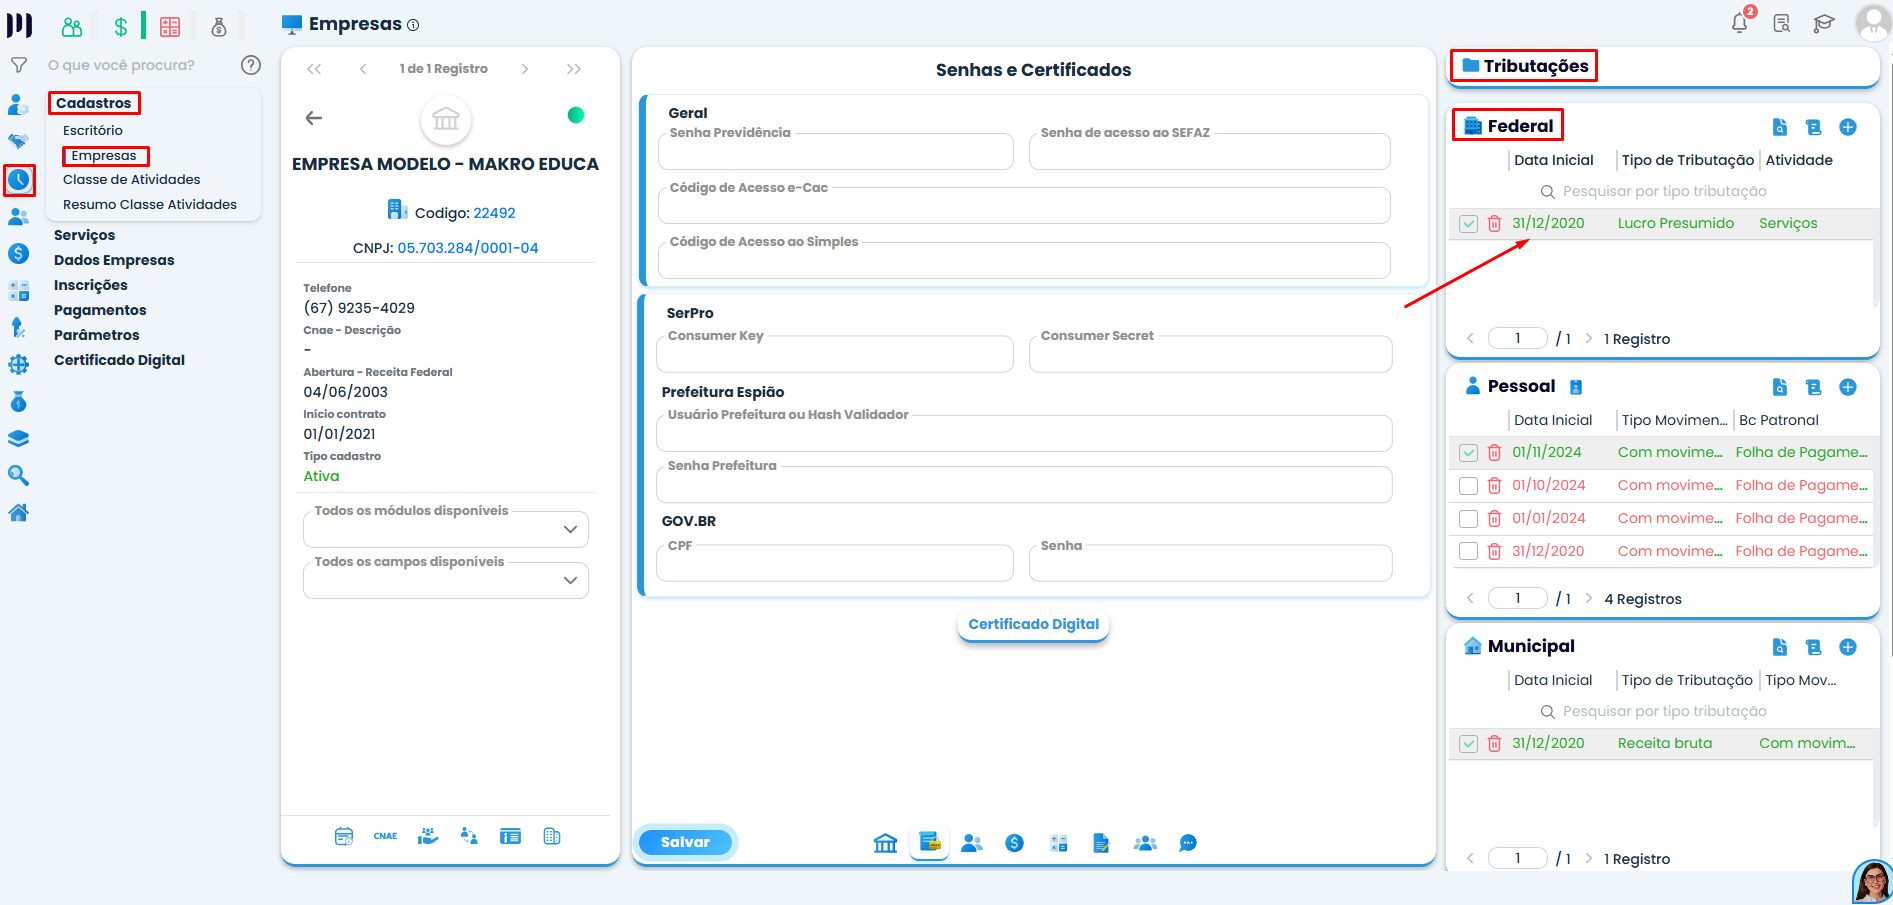
Task: Add new Municipal taxation record
Action: coord(1848,647)
